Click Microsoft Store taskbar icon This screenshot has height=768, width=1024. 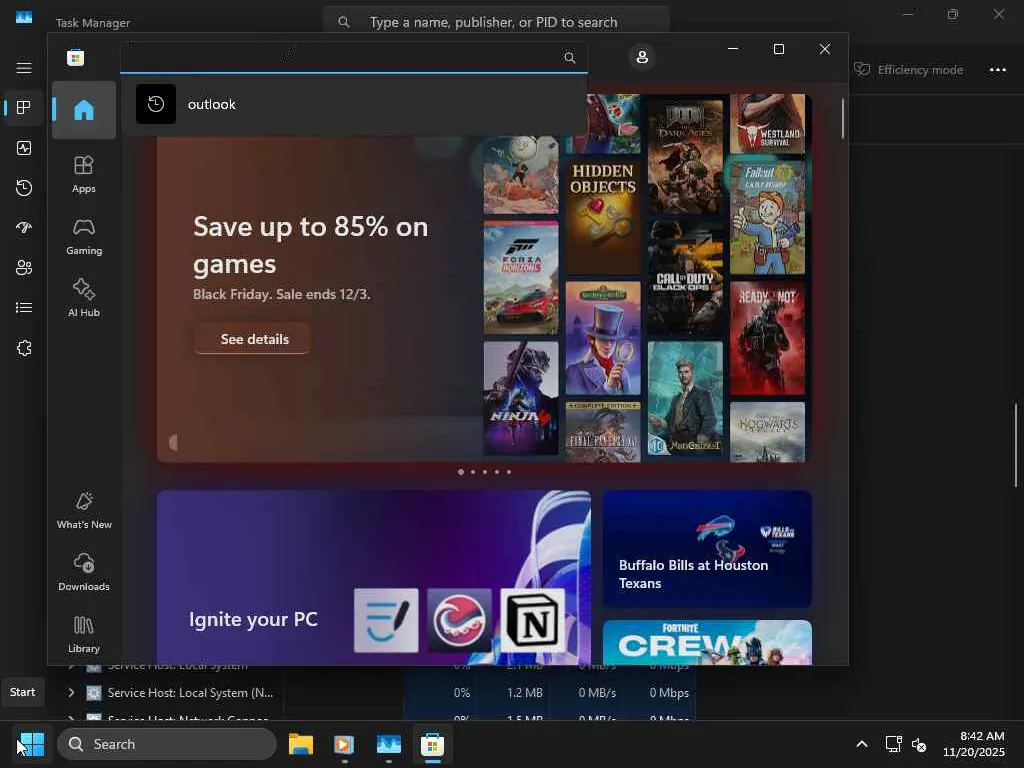432,744
